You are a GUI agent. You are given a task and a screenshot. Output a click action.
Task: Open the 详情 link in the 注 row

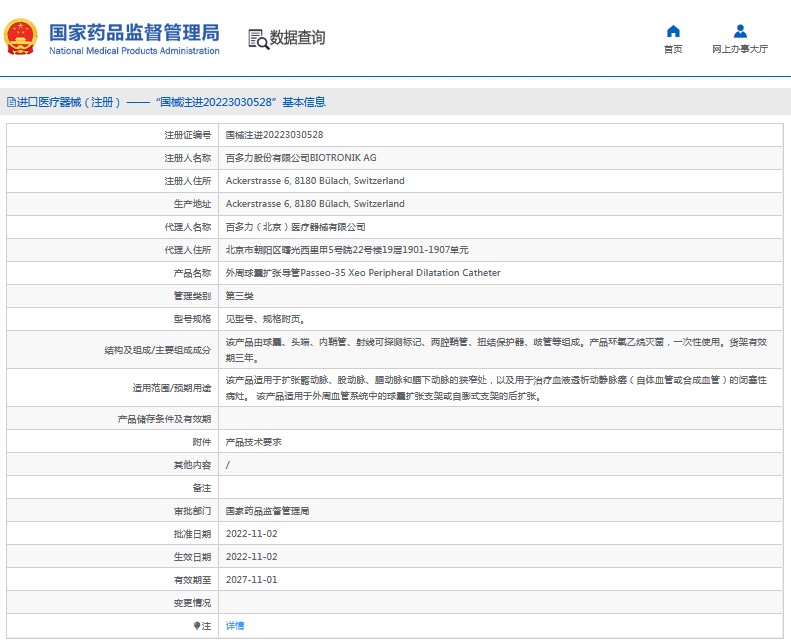pos(234,626)
